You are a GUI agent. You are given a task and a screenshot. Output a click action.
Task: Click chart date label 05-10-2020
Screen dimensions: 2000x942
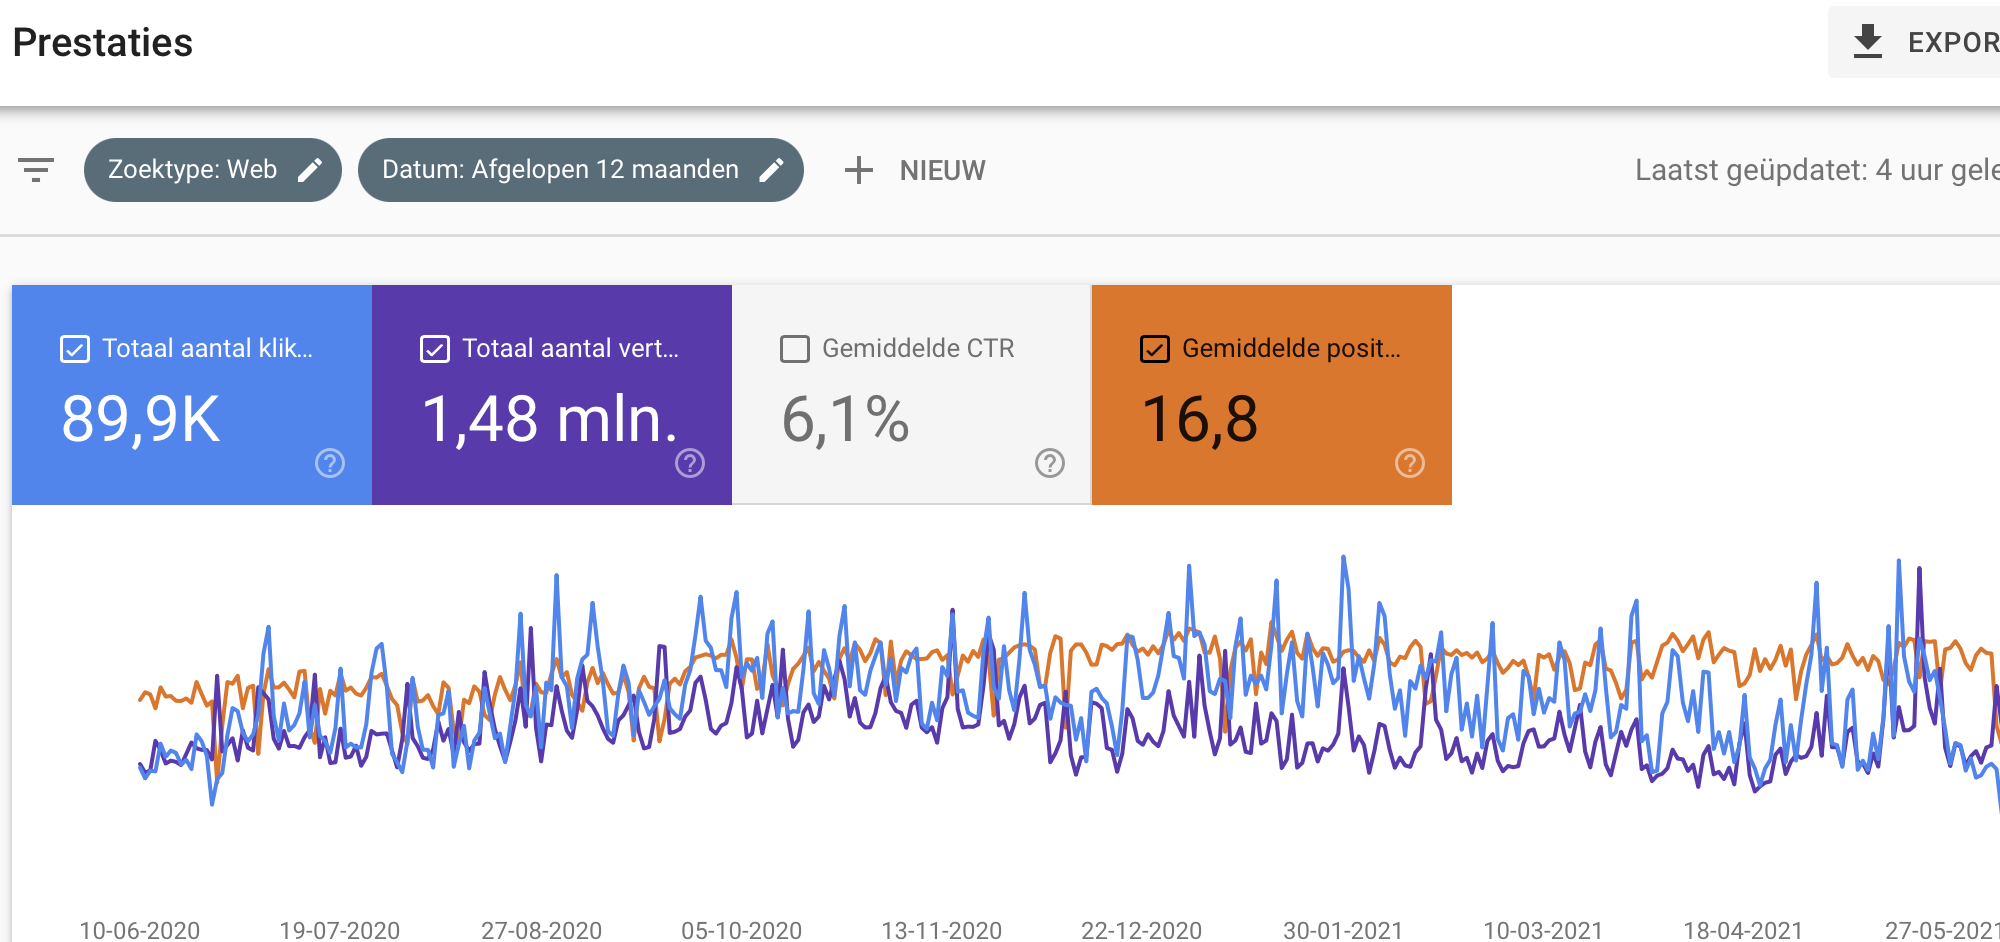click(x=741, y=930)
